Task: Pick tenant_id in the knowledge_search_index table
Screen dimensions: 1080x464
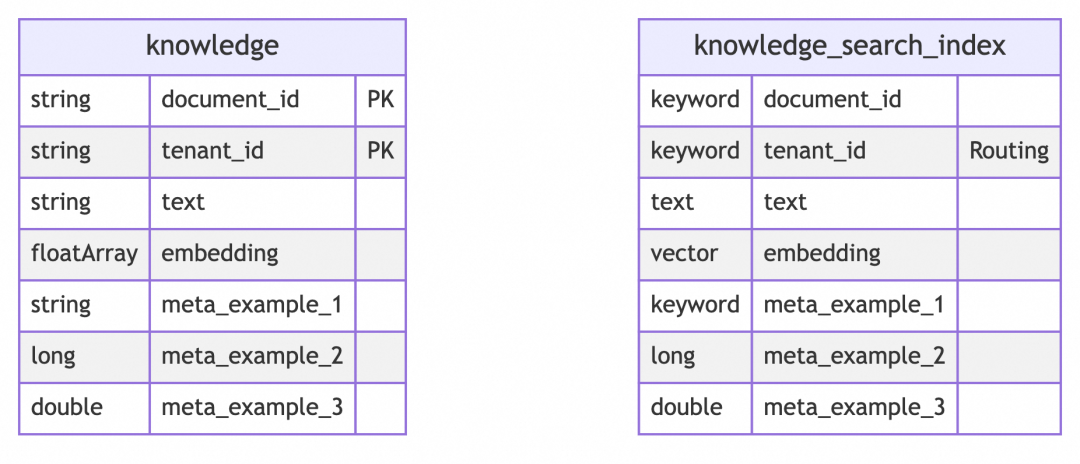Action: 815,151
